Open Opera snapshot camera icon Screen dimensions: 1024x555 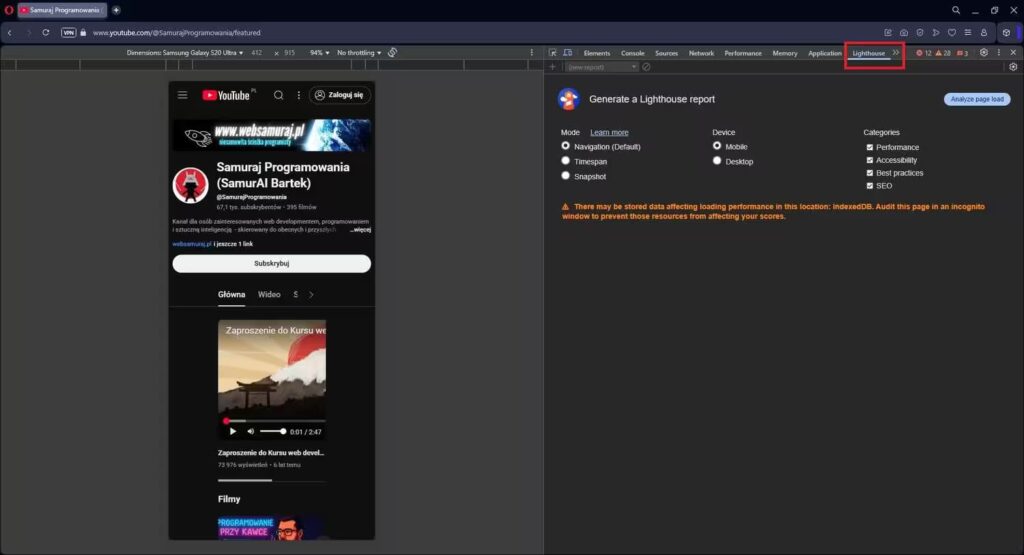tap(904, 33)
